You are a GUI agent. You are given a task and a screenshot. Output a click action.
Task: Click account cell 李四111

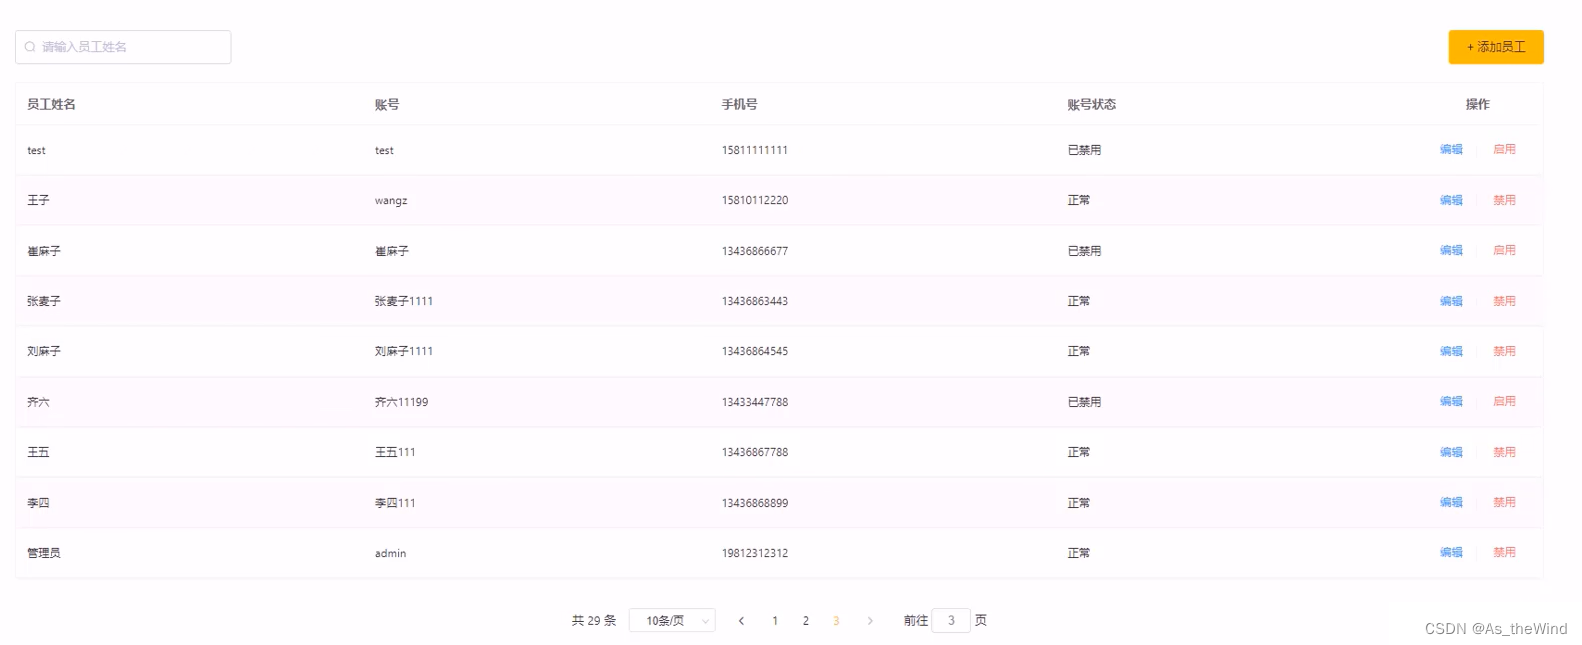[395, 503]
